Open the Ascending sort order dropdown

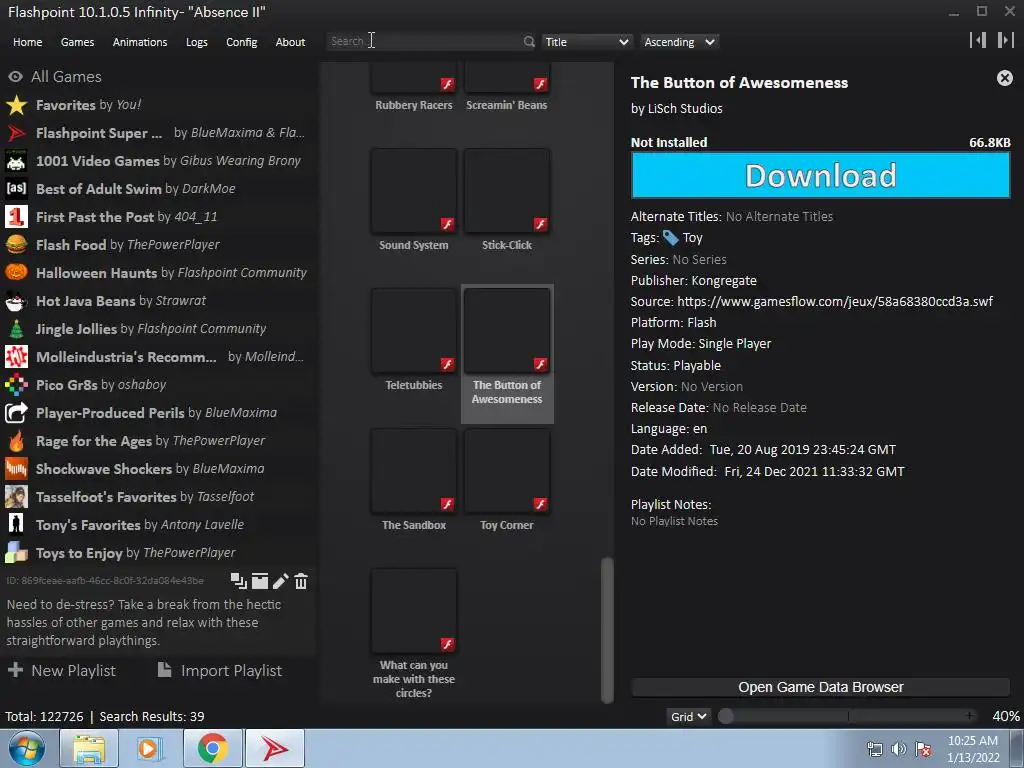[679, 42]
